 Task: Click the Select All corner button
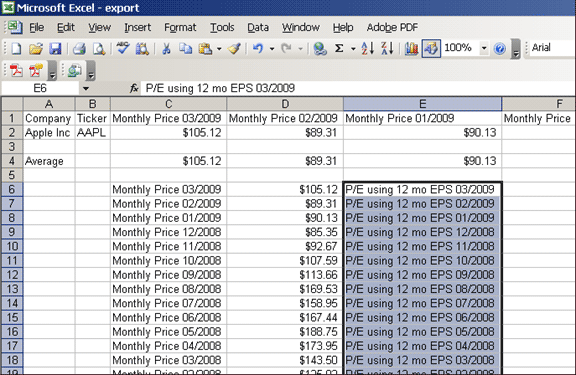click(x=12, y=104)
